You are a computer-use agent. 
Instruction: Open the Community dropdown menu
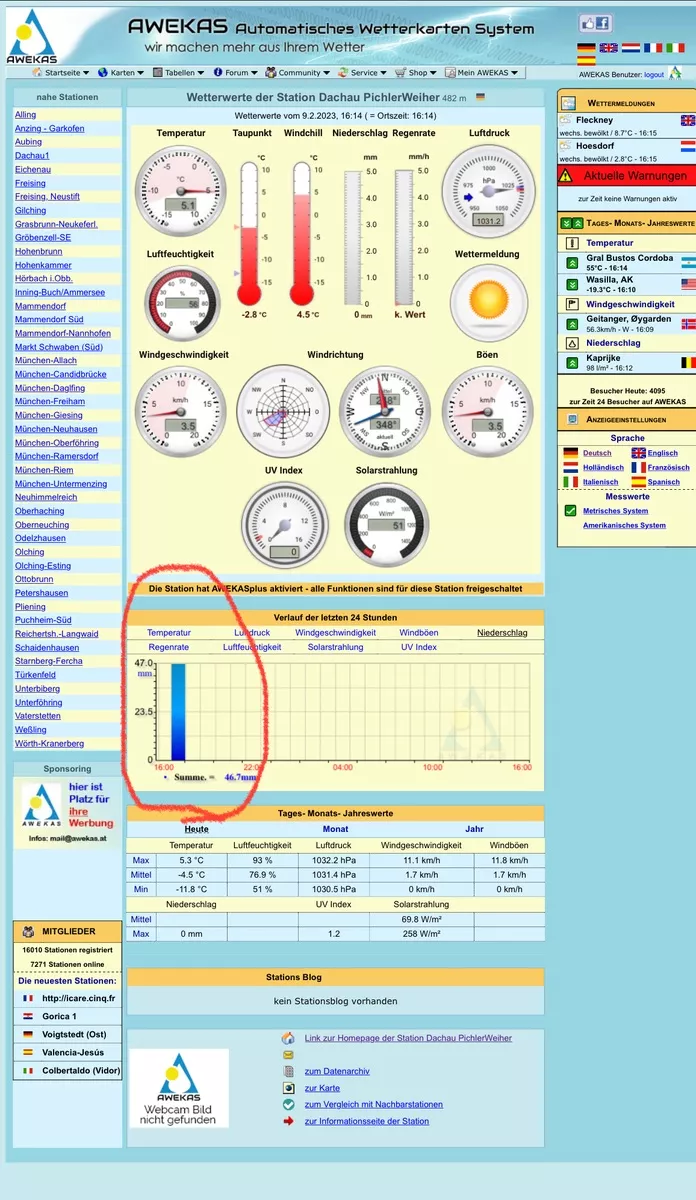(299, 73)
